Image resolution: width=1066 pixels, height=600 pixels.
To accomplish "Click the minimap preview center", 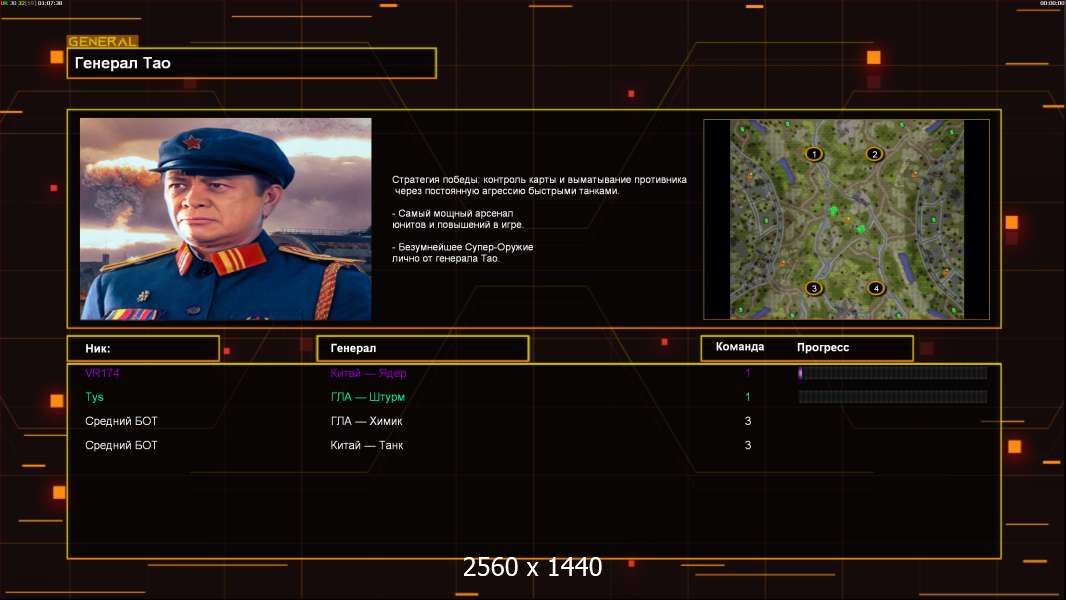I will pyautogui.click(x=846, y=219).
